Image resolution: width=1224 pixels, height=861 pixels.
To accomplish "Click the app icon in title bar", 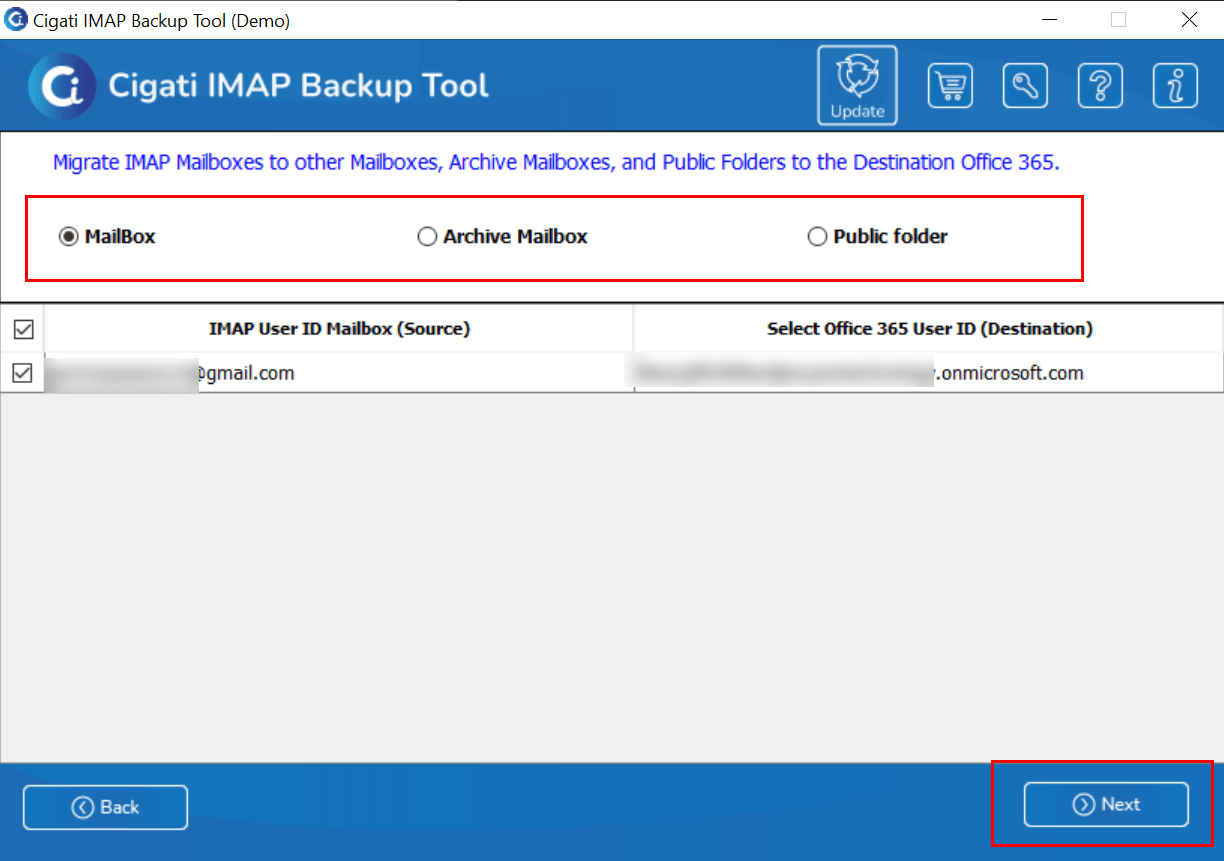I will (x=16, y=19).
